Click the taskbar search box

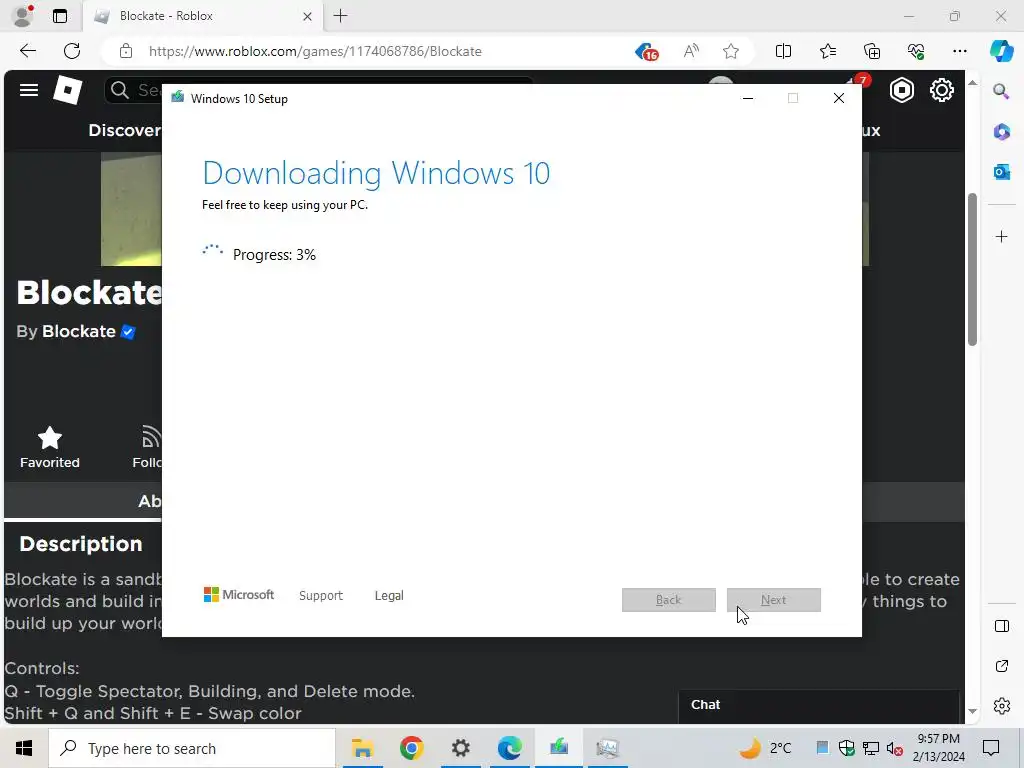pyautogui.click(x=192, y=748)
